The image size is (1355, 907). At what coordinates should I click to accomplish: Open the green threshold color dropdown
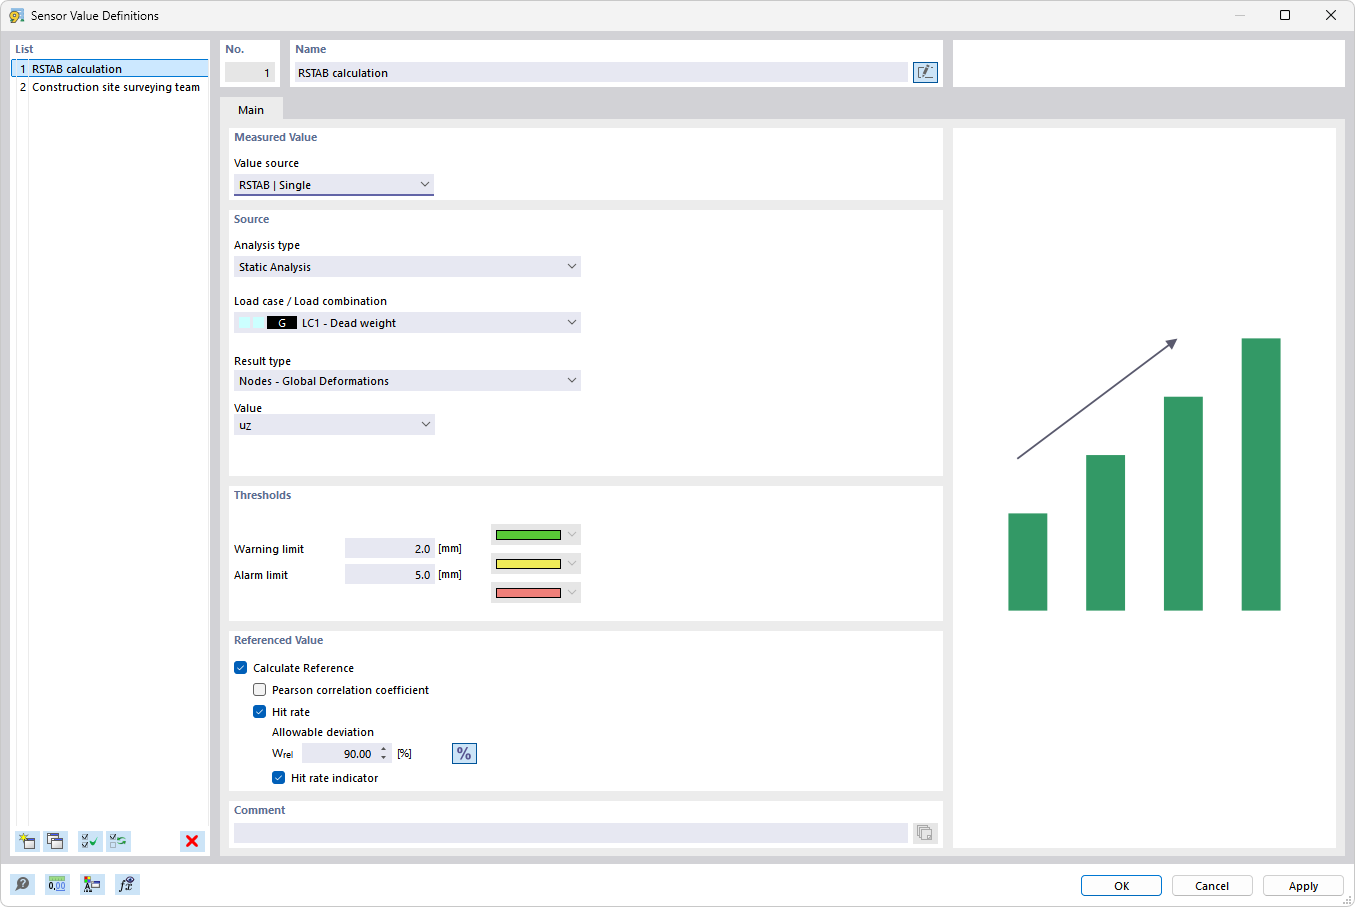[536, 535]
